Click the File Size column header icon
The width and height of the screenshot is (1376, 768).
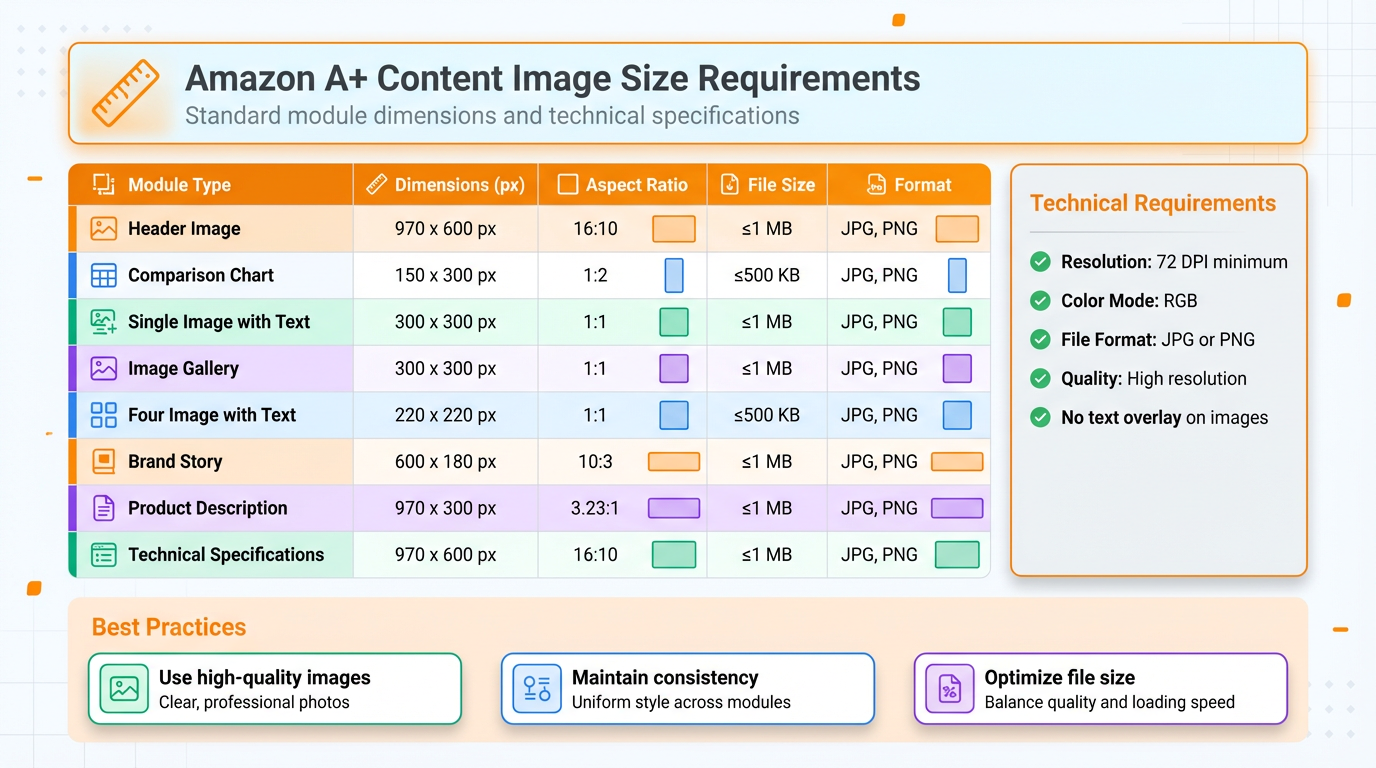tap(728, 184)
